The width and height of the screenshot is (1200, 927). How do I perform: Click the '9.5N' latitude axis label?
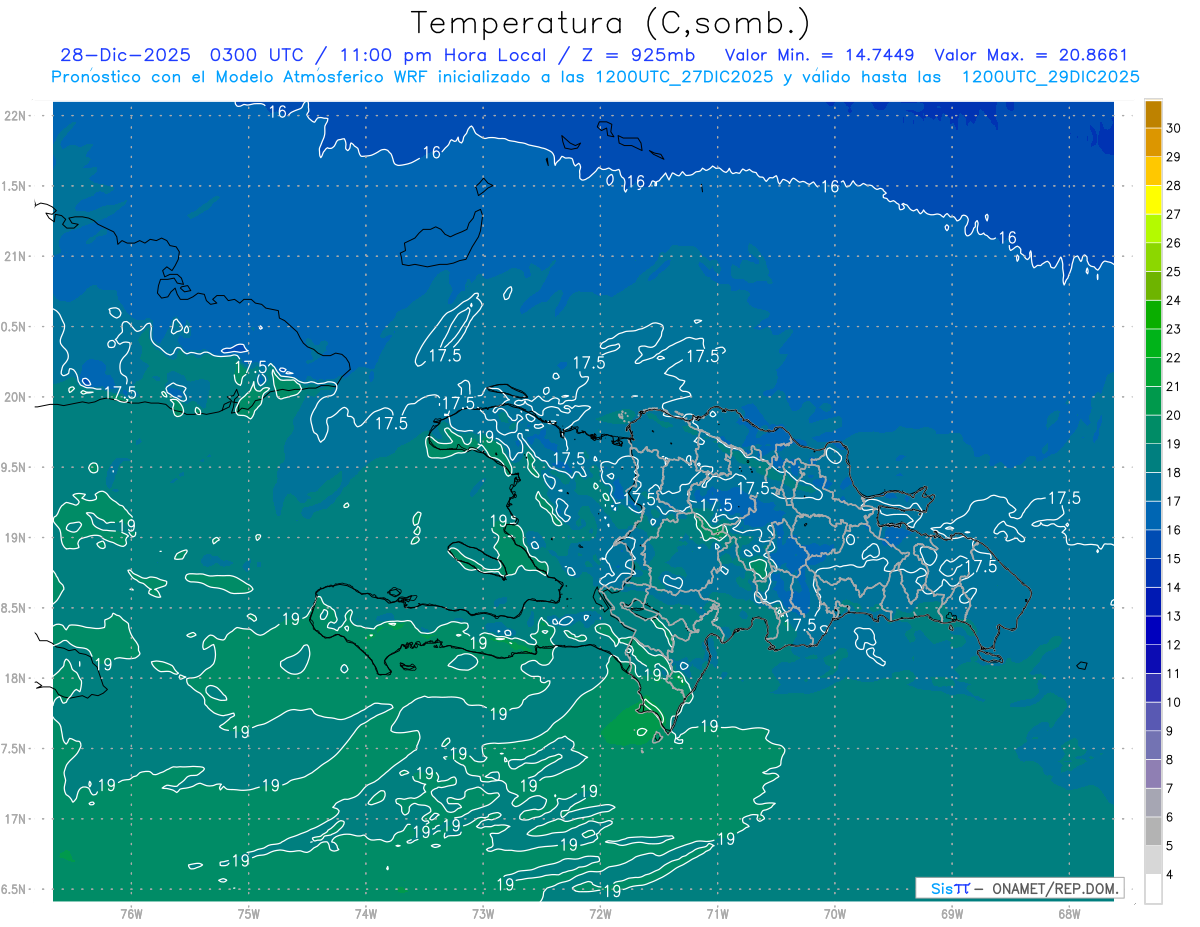coord(15,467)
